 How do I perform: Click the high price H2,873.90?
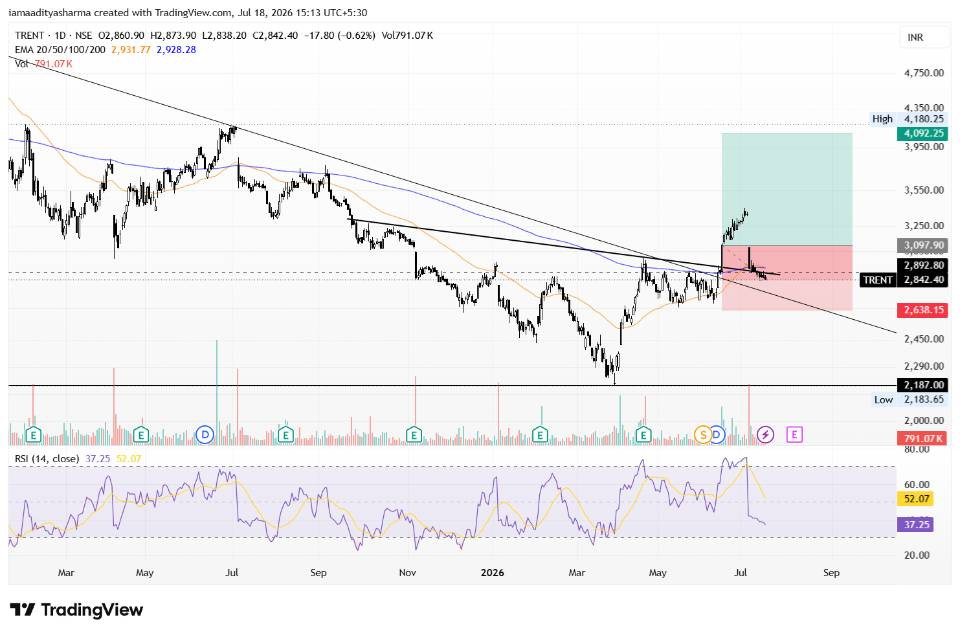(x=173, y=36)
